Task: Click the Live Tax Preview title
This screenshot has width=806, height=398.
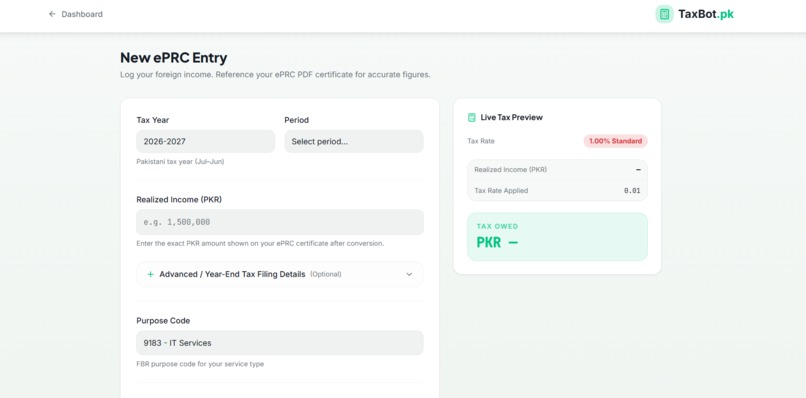Action: click(x=511, y=117)
